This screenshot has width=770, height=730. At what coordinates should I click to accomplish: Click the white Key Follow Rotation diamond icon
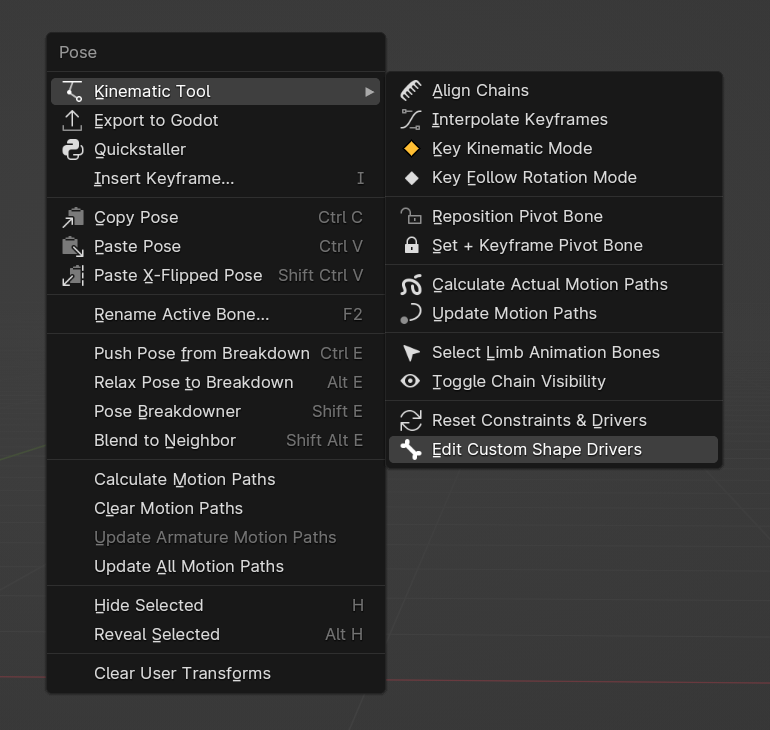411,178
